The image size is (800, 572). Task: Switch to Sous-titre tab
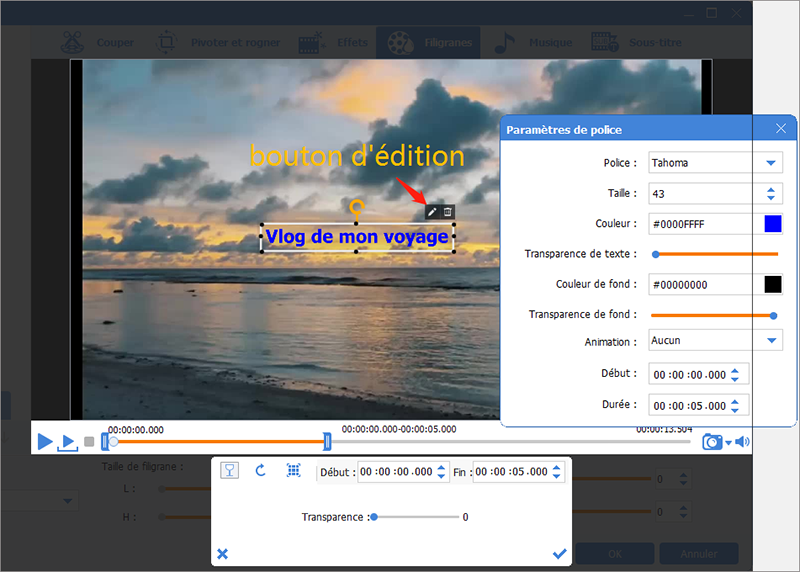click(x=636, y=43)
